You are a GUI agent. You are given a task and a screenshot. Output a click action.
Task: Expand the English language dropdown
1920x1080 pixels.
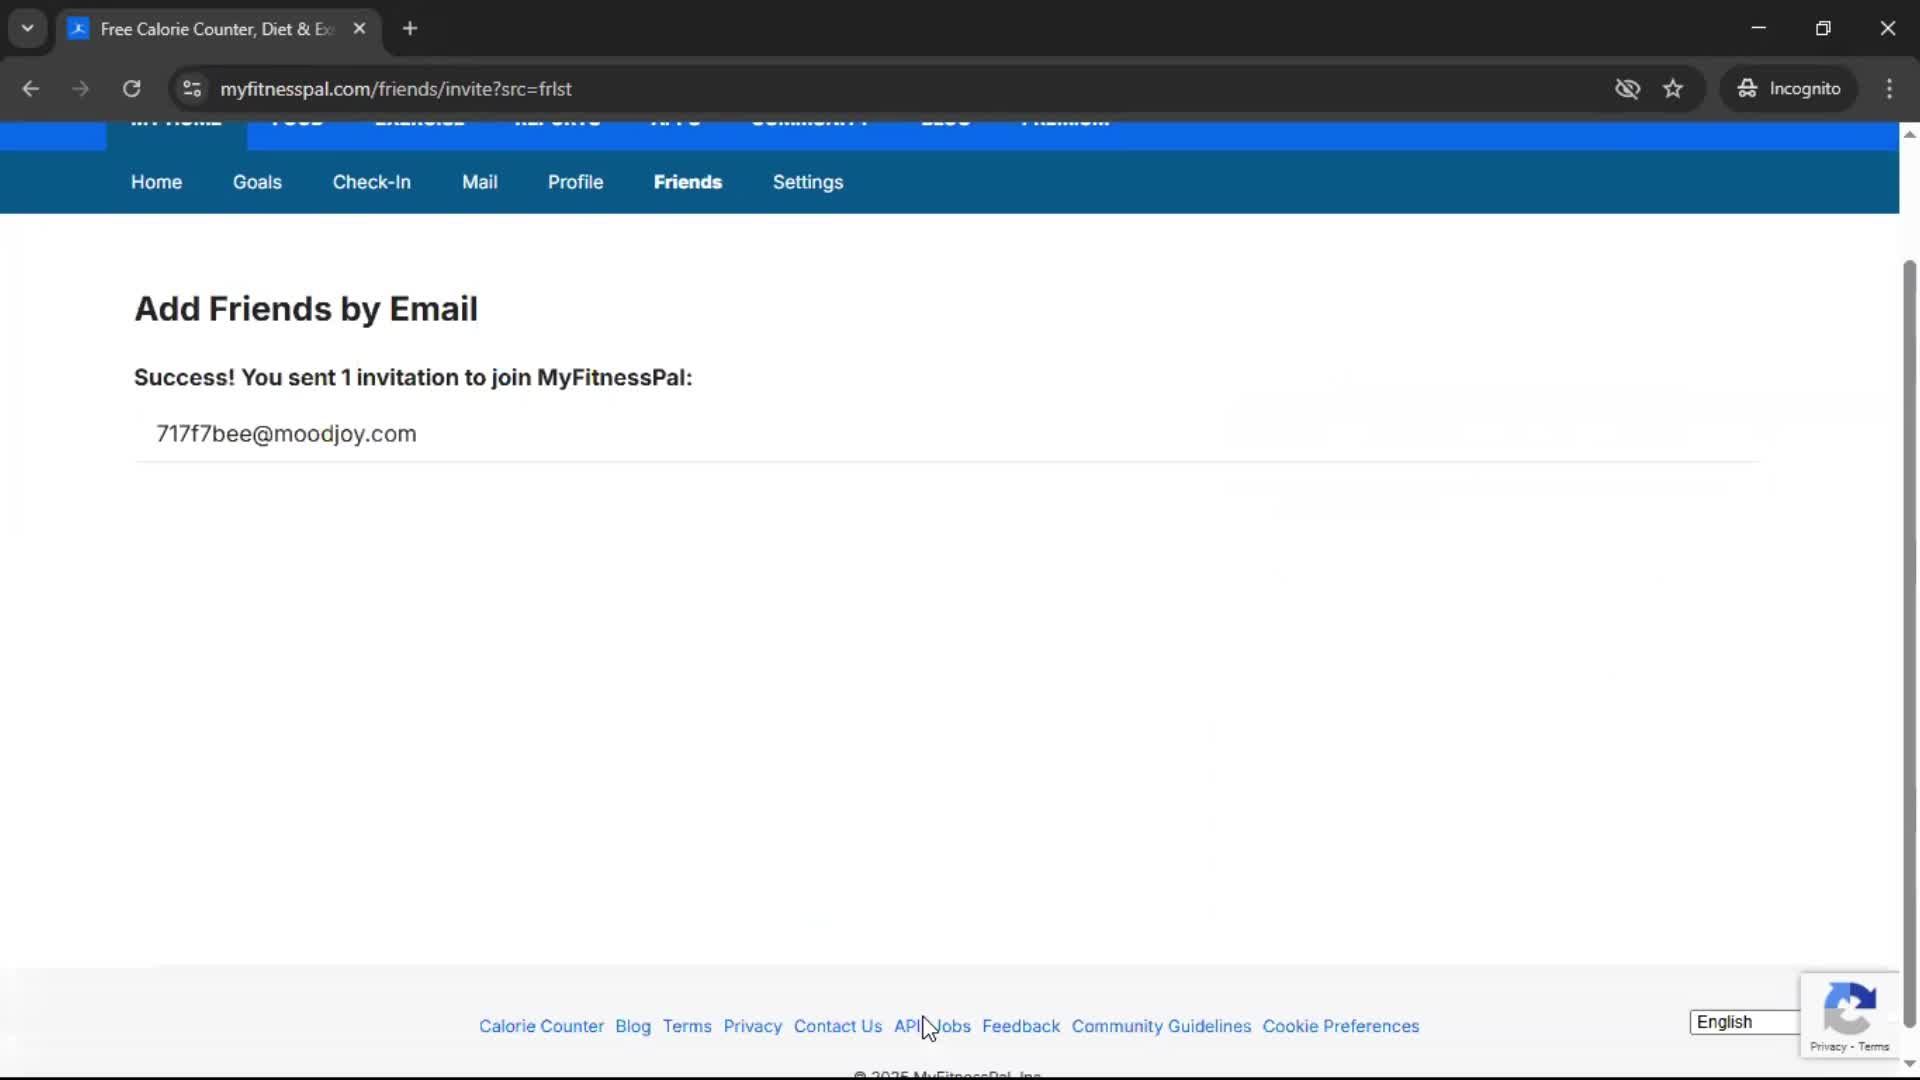(1745, 1022)
